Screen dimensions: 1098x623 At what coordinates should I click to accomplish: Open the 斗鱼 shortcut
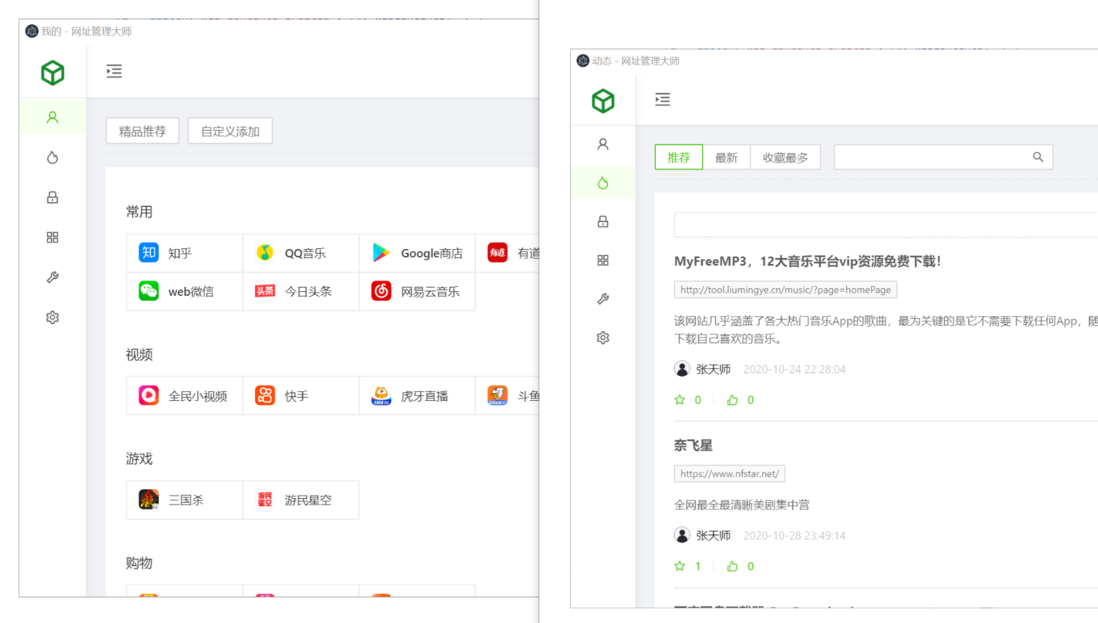tap(508, 396)
